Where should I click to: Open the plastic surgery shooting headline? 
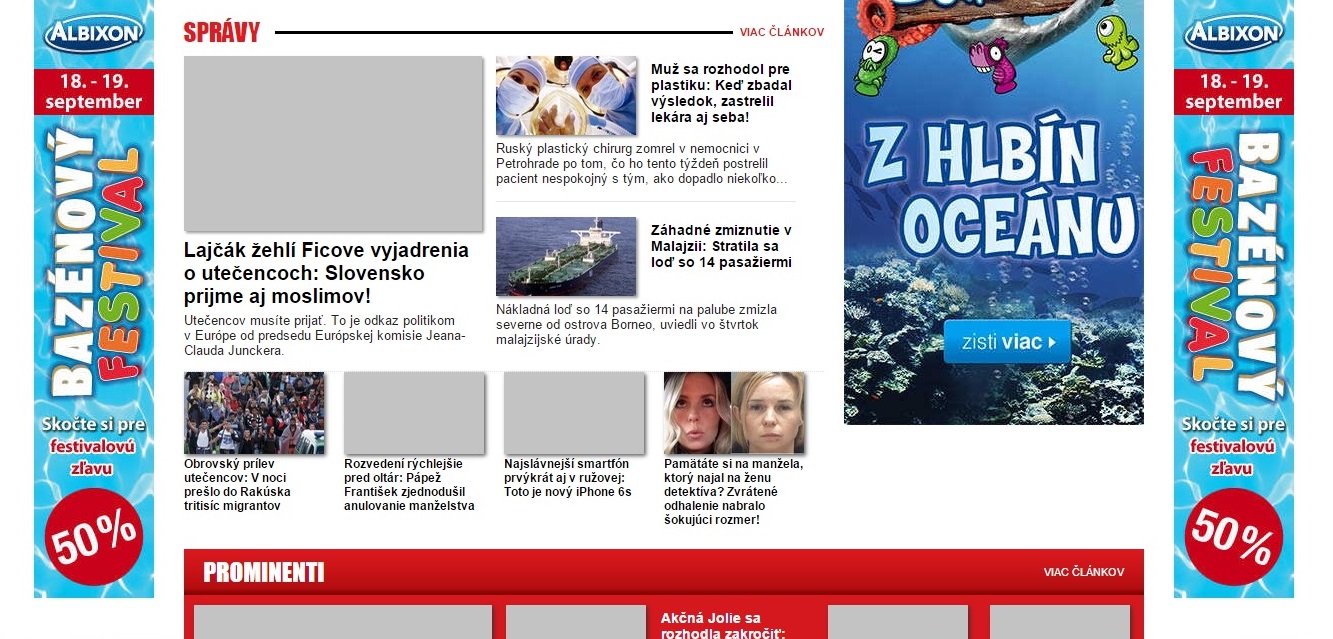tap(721, 93)
